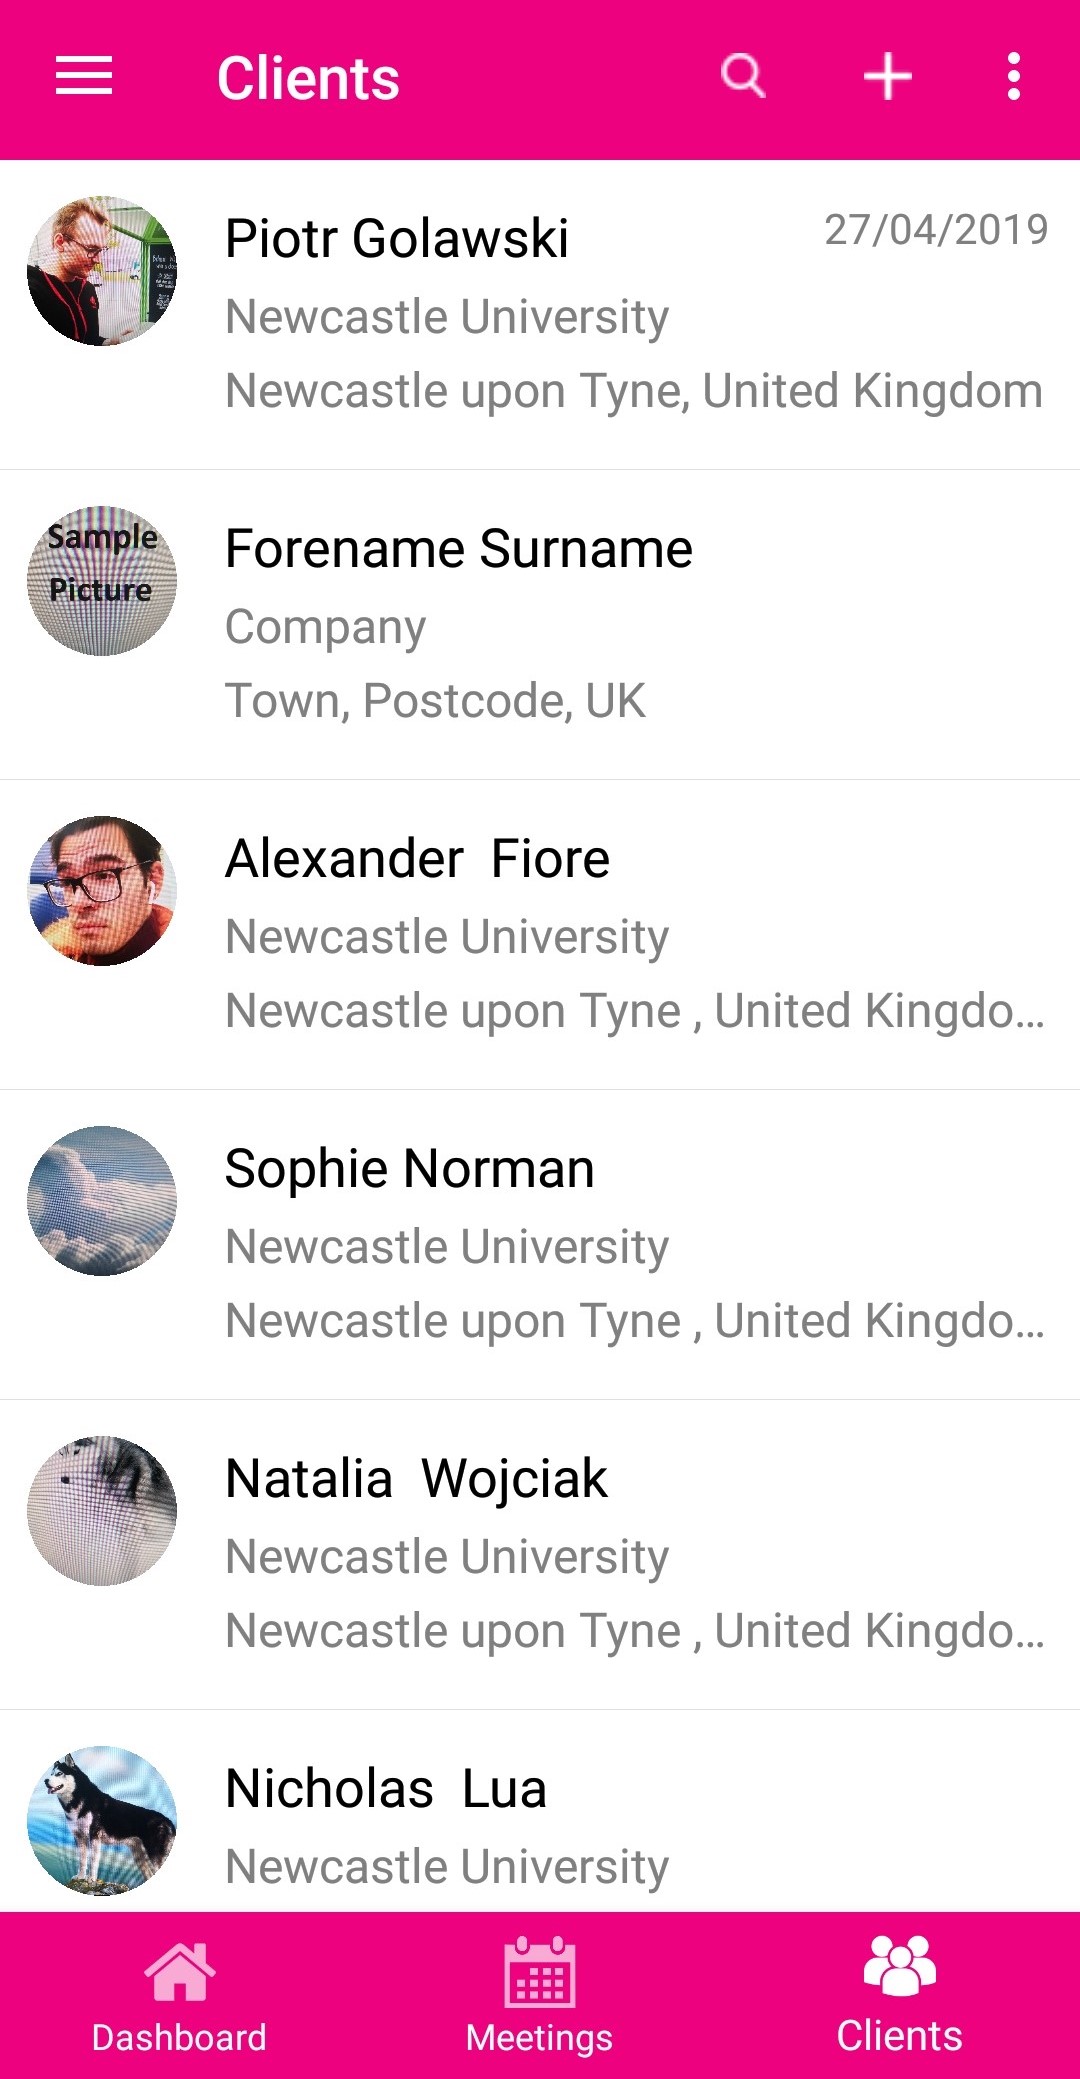Open the hamburger navigation menu
1080x2079 pixels.
84,77
